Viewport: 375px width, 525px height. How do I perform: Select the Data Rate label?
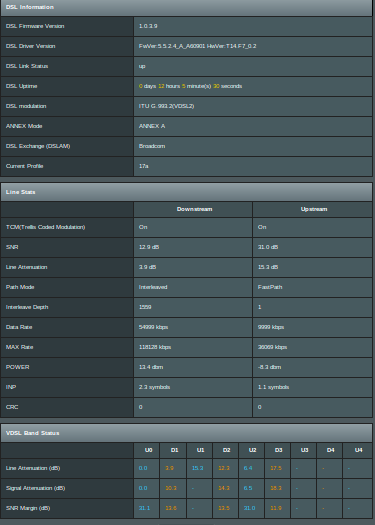[19, 327]
